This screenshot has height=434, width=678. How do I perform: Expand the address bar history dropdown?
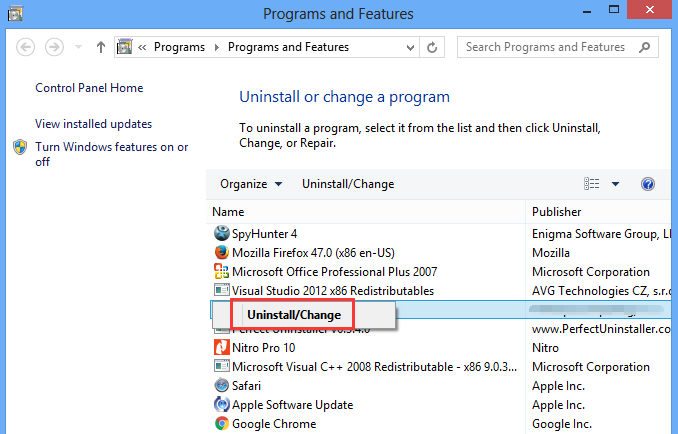[408, 47]
